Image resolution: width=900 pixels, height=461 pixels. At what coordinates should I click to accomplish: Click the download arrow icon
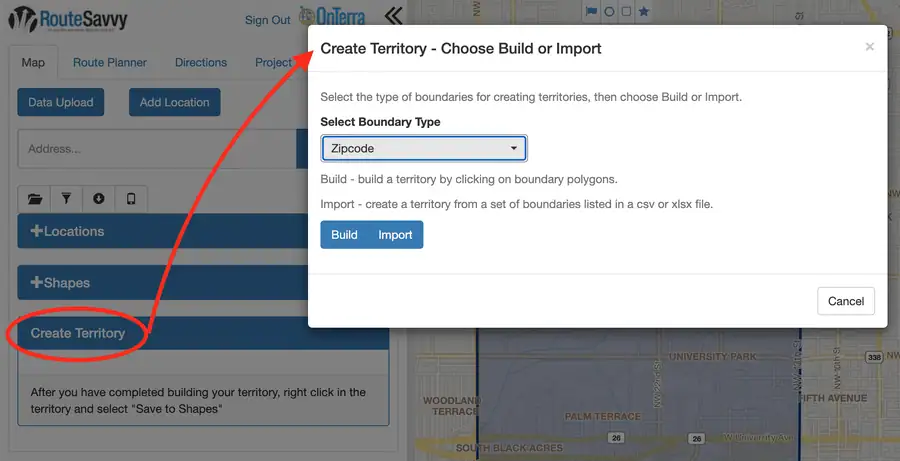click(x=99, y=199)
